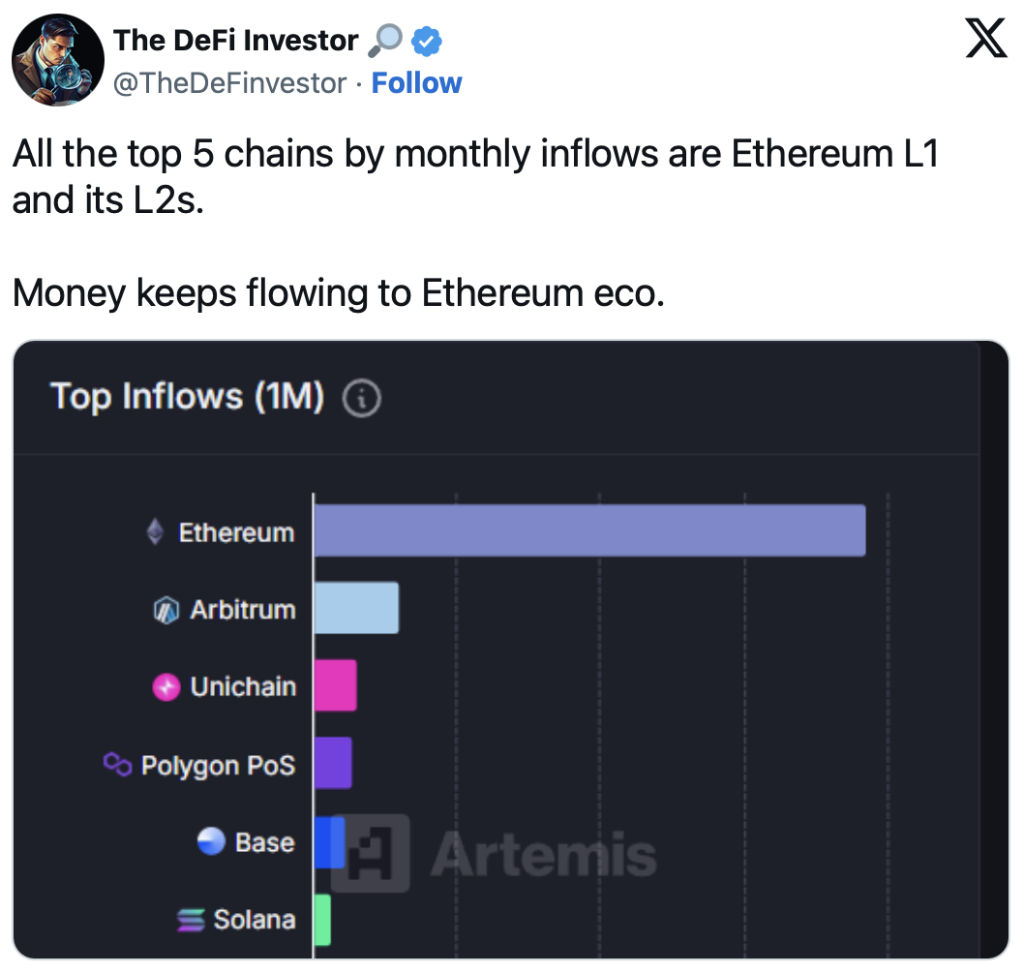
Task: Open The DeFi Investor profile avatar
Action: pos(57,60)
